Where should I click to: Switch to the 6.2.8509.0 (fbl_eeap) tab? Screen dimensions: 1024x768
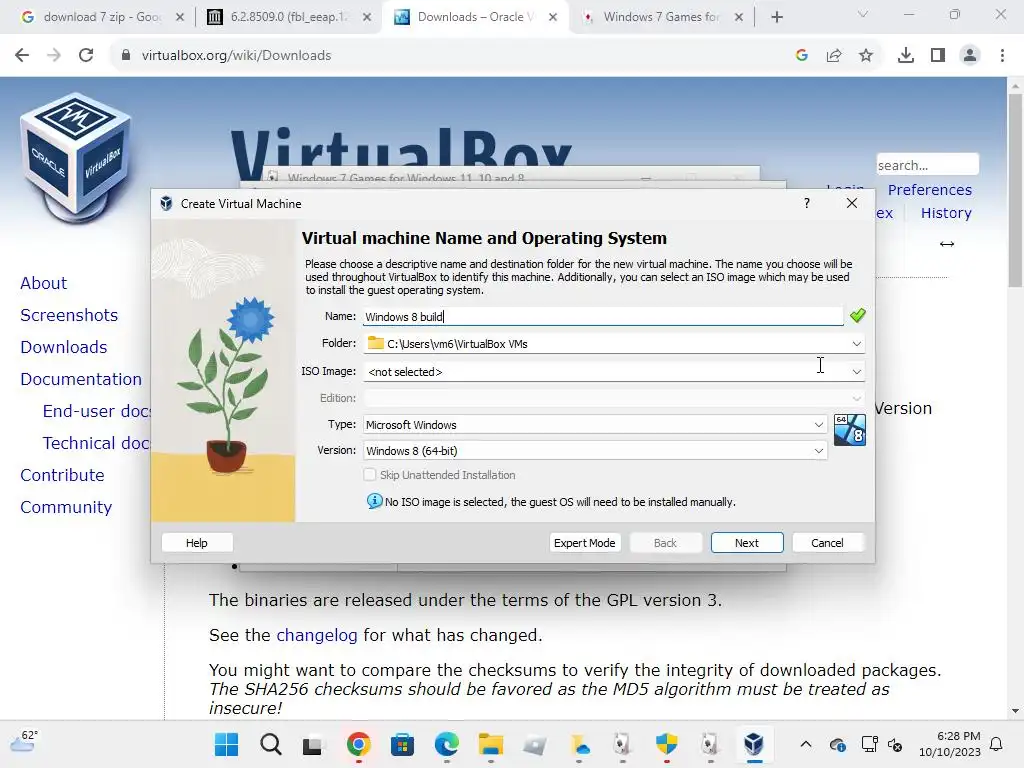click(288, 17)
